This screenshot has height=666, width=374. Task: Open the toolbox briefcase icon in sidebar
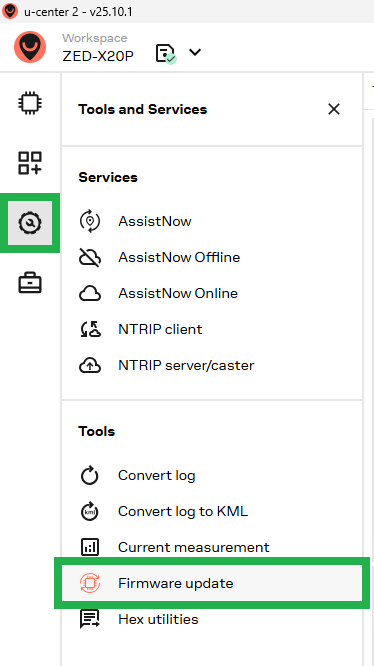[x=30, y=283]
